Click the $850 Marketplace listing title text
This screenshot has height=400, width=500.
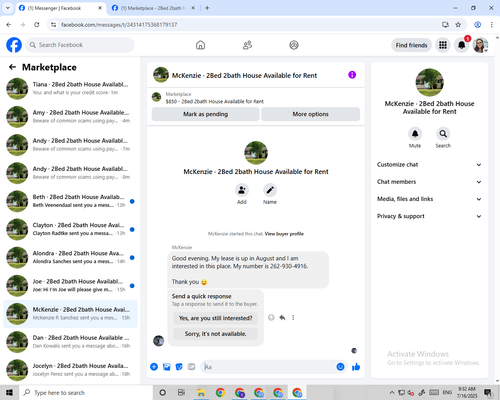coord(215,101)
